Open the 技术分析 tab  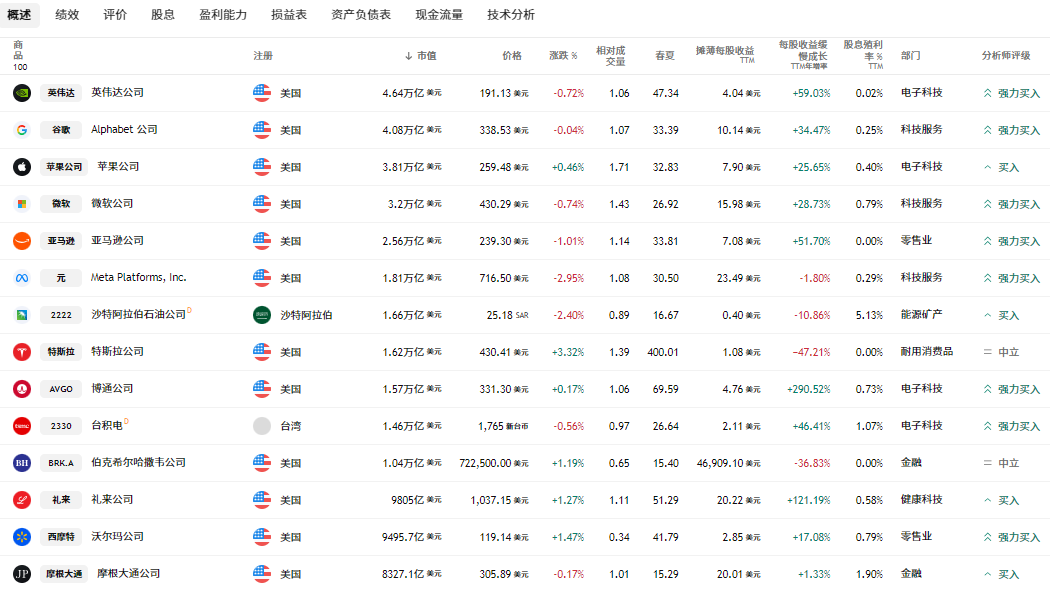[511, 15]
